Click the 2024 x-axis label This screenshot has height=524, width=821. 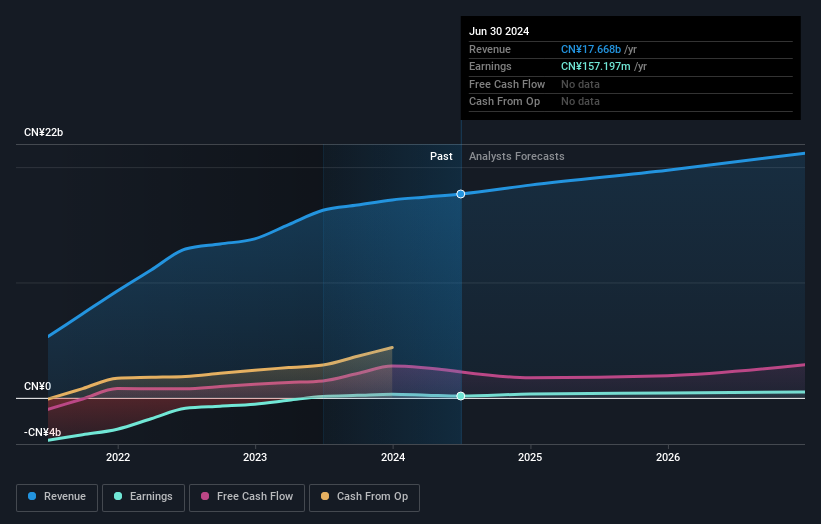(393, 458)
